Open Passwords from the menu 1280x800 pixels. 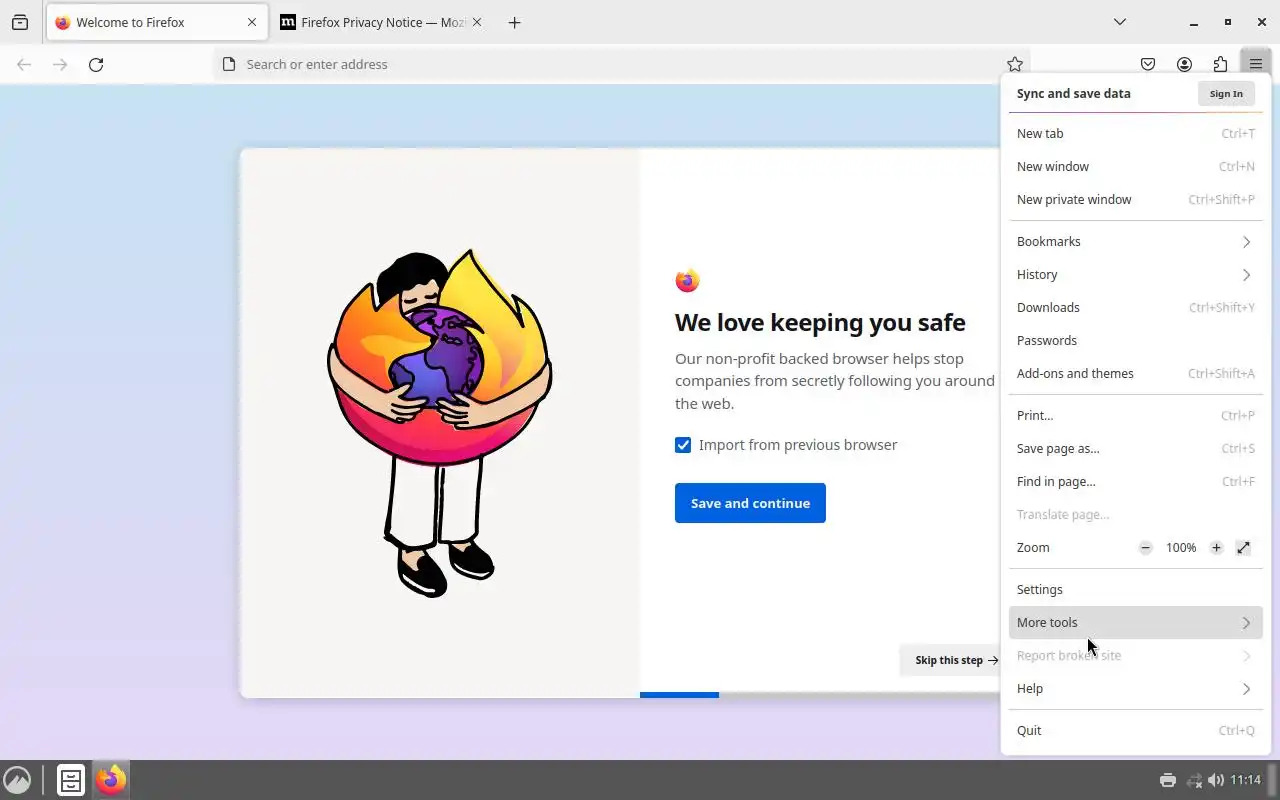tap(1136, 340)
